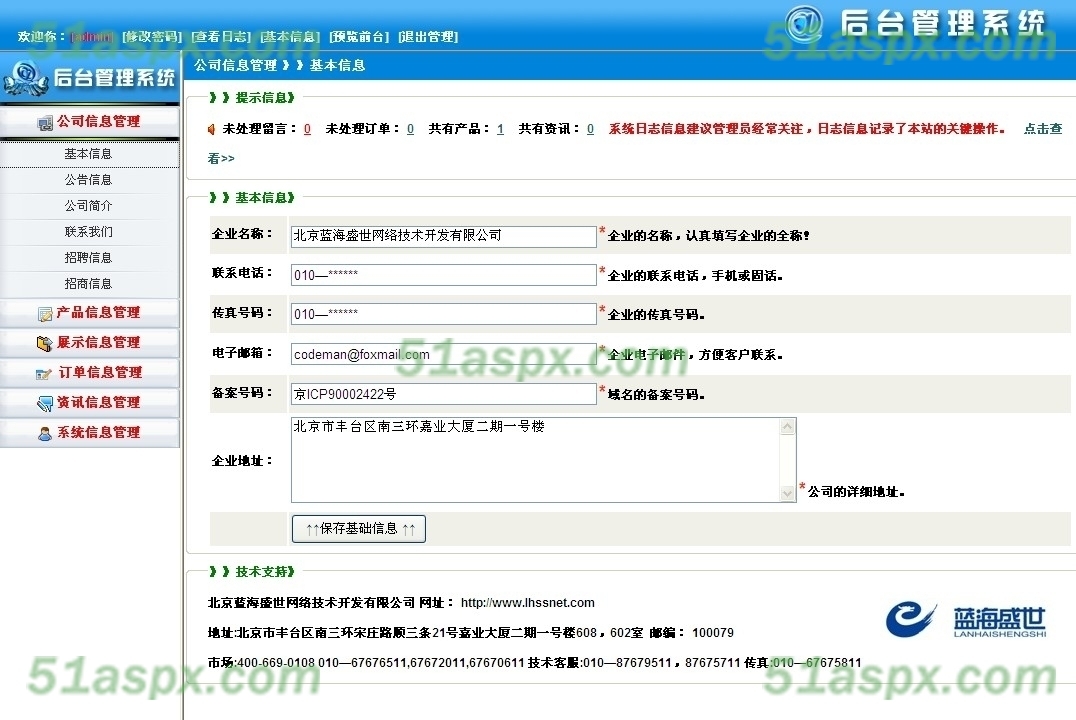1076x720 pixels.
Task: Click the 退出管理 link in the header
Action: point(428,37)
